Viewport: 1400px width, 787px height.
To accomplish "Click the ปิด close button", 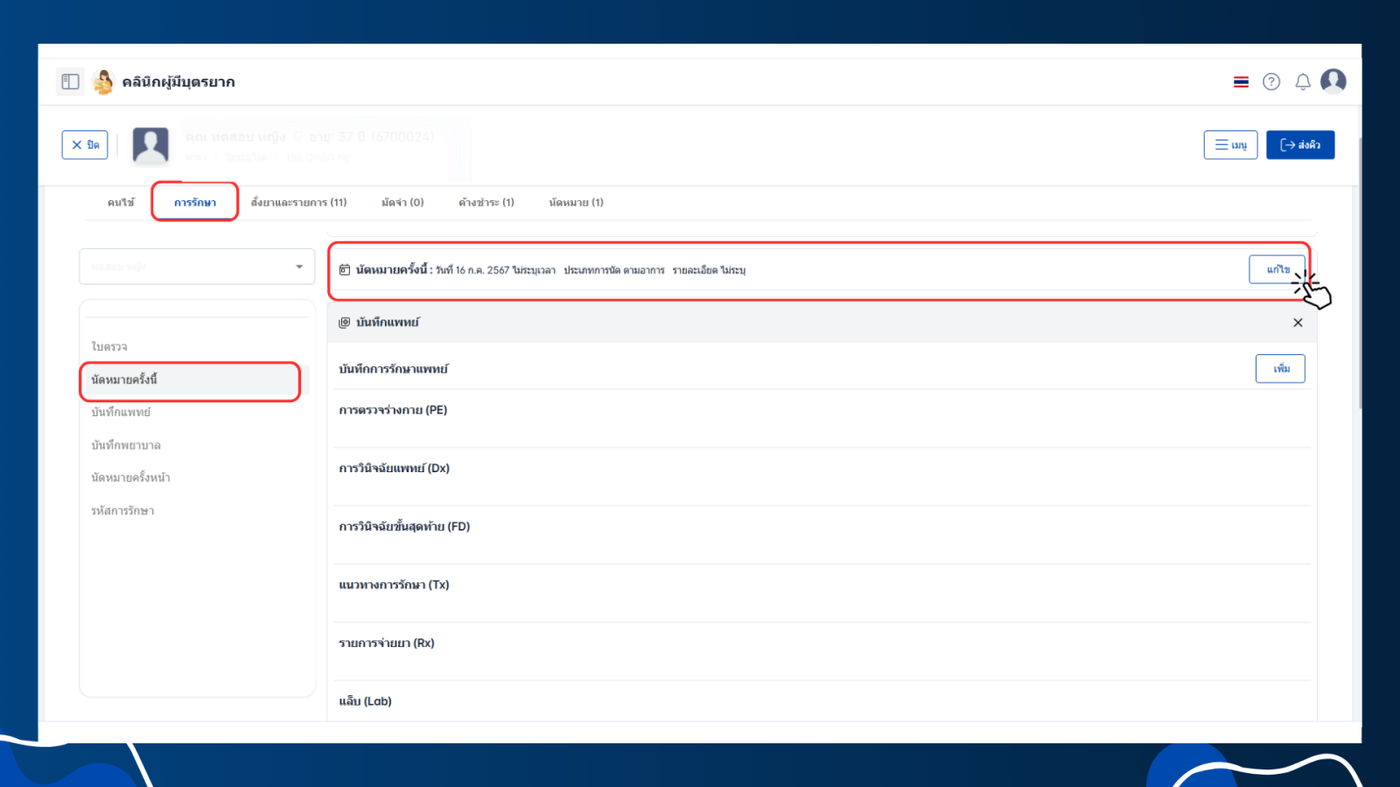I will point(85,145).
